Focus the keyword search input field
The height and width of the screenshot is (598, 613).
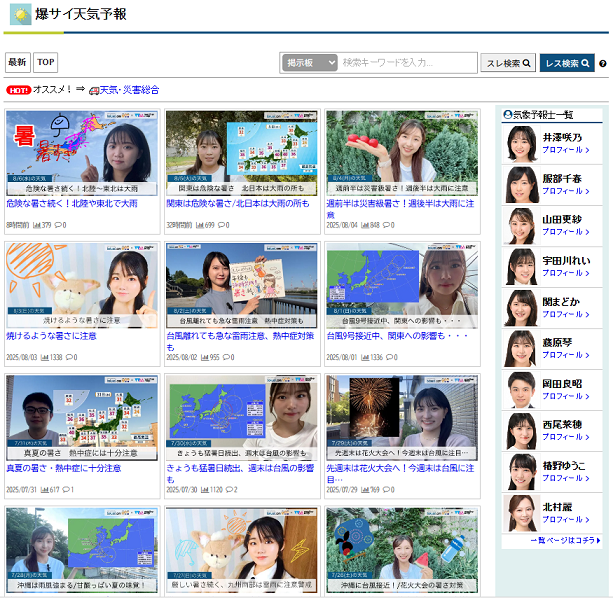click(407, 63)
